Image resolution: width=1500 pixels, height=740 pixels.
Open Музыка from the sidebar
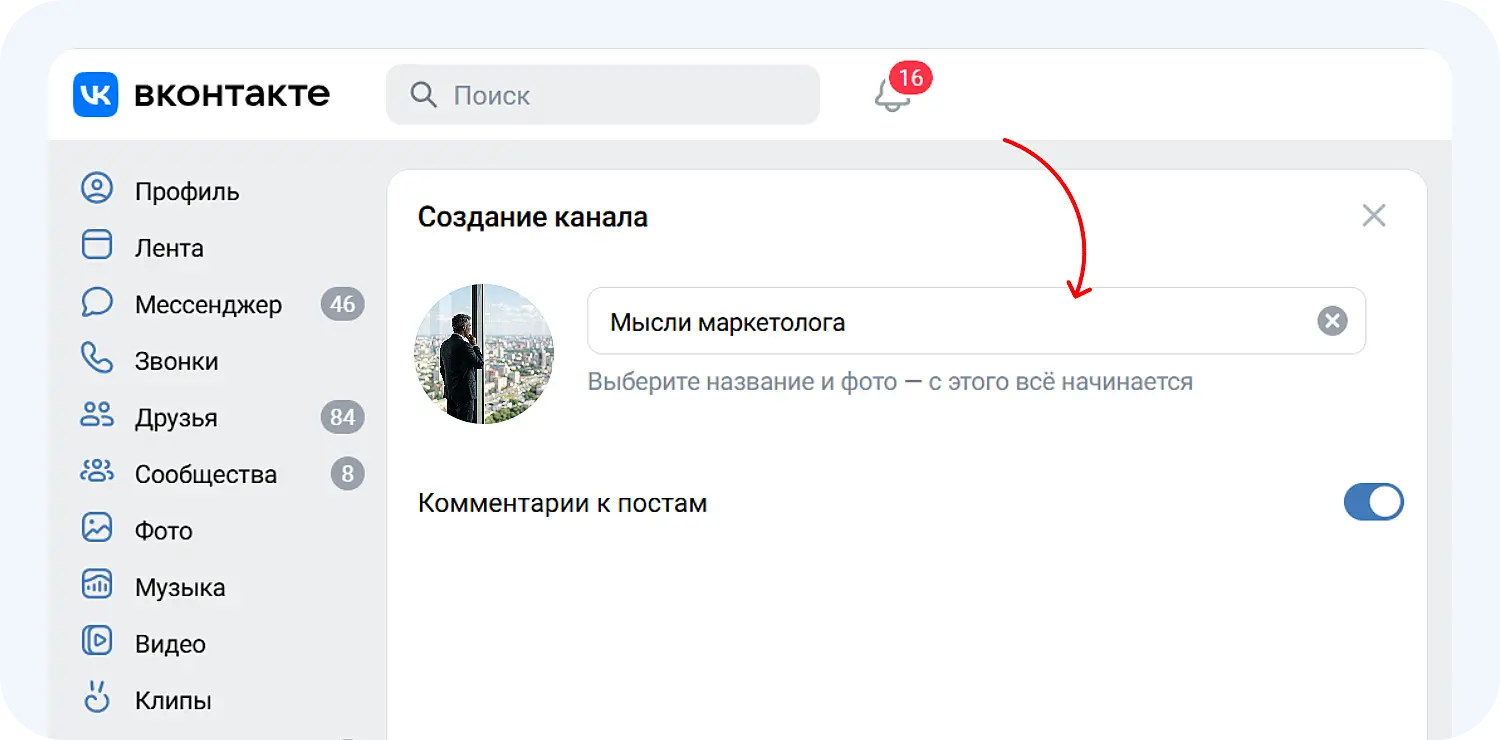point(180,588)
